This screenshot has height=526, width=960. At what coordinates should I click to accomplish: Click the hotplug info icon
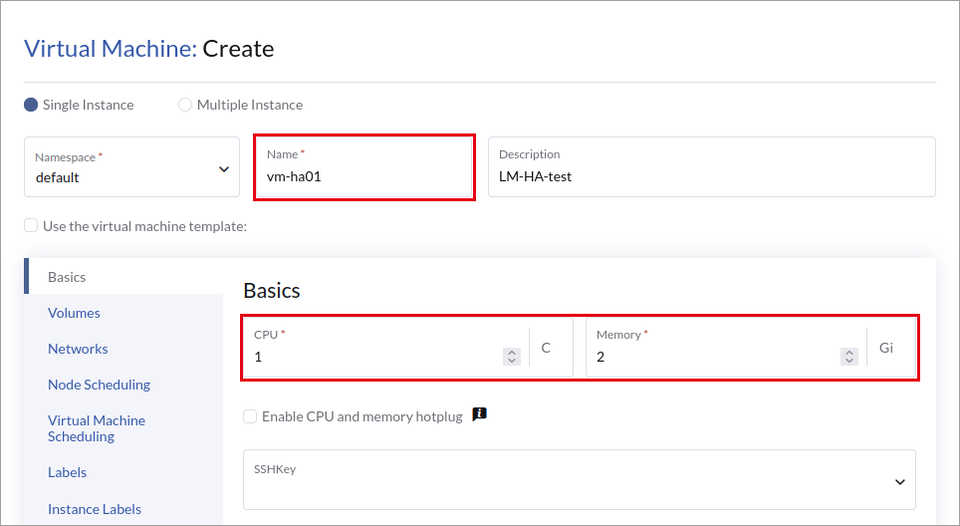[479, 415]
